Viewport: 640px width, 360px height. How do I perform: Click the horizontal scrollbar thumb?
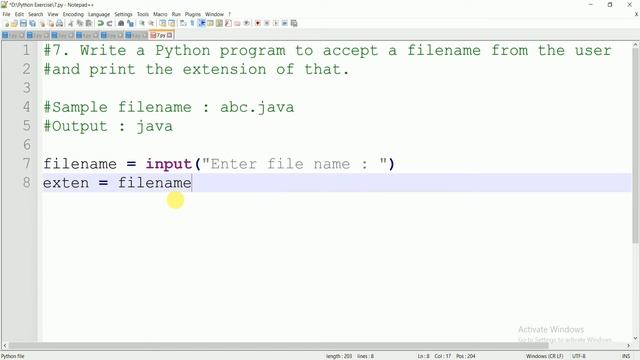278,346
